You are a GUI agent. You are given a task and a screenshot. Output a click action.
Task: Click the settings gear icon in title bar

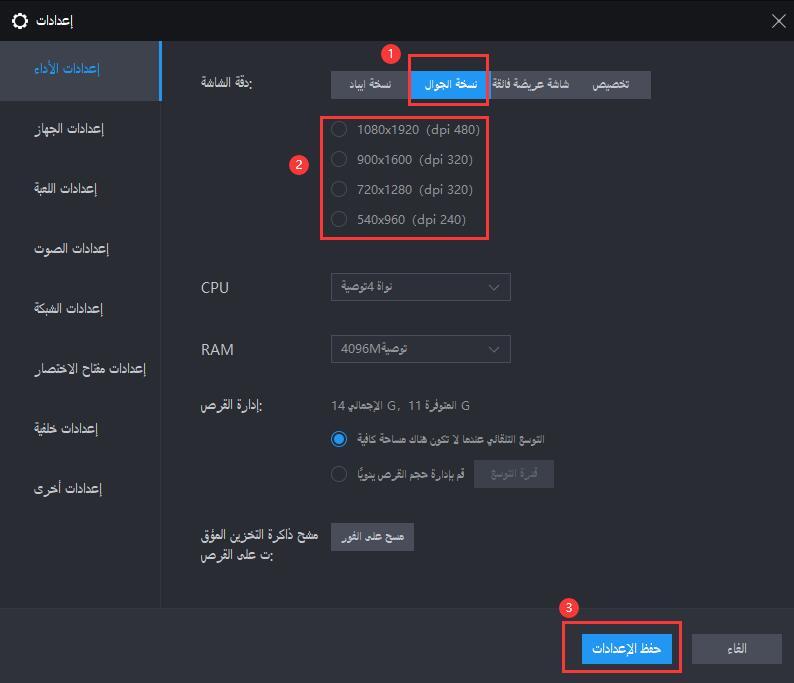tap(20, 21)
